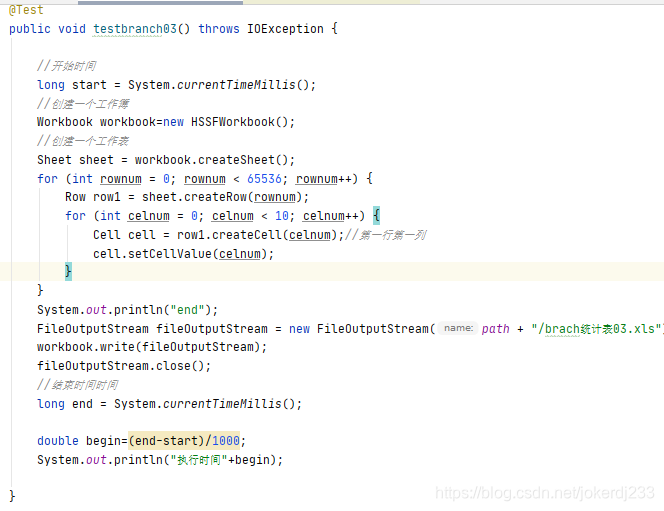Click the number 10 in celnum loop
The height and width of the screenshot is (511, 664).
pyautogui.click(x=282, y=216)
